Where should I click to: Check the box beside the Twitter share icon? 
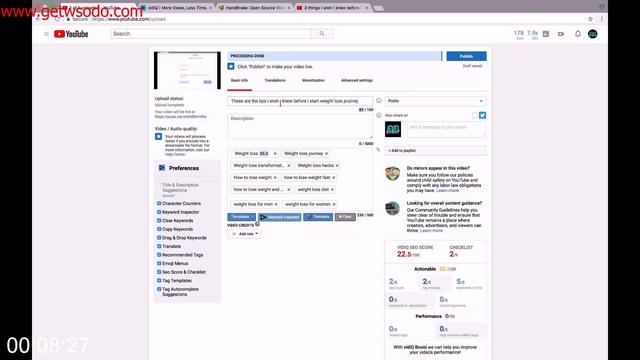click(475, 116)
